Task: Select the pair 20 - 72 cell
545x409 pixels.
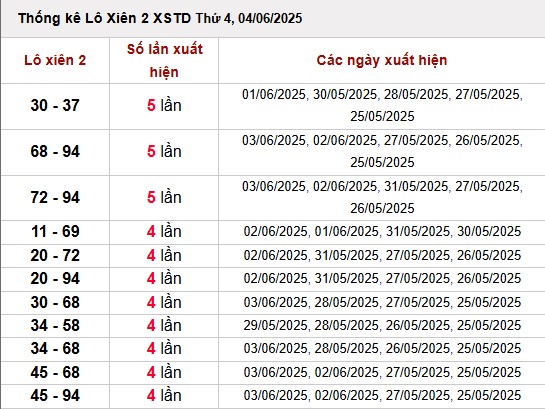Action: pos(55,255)
